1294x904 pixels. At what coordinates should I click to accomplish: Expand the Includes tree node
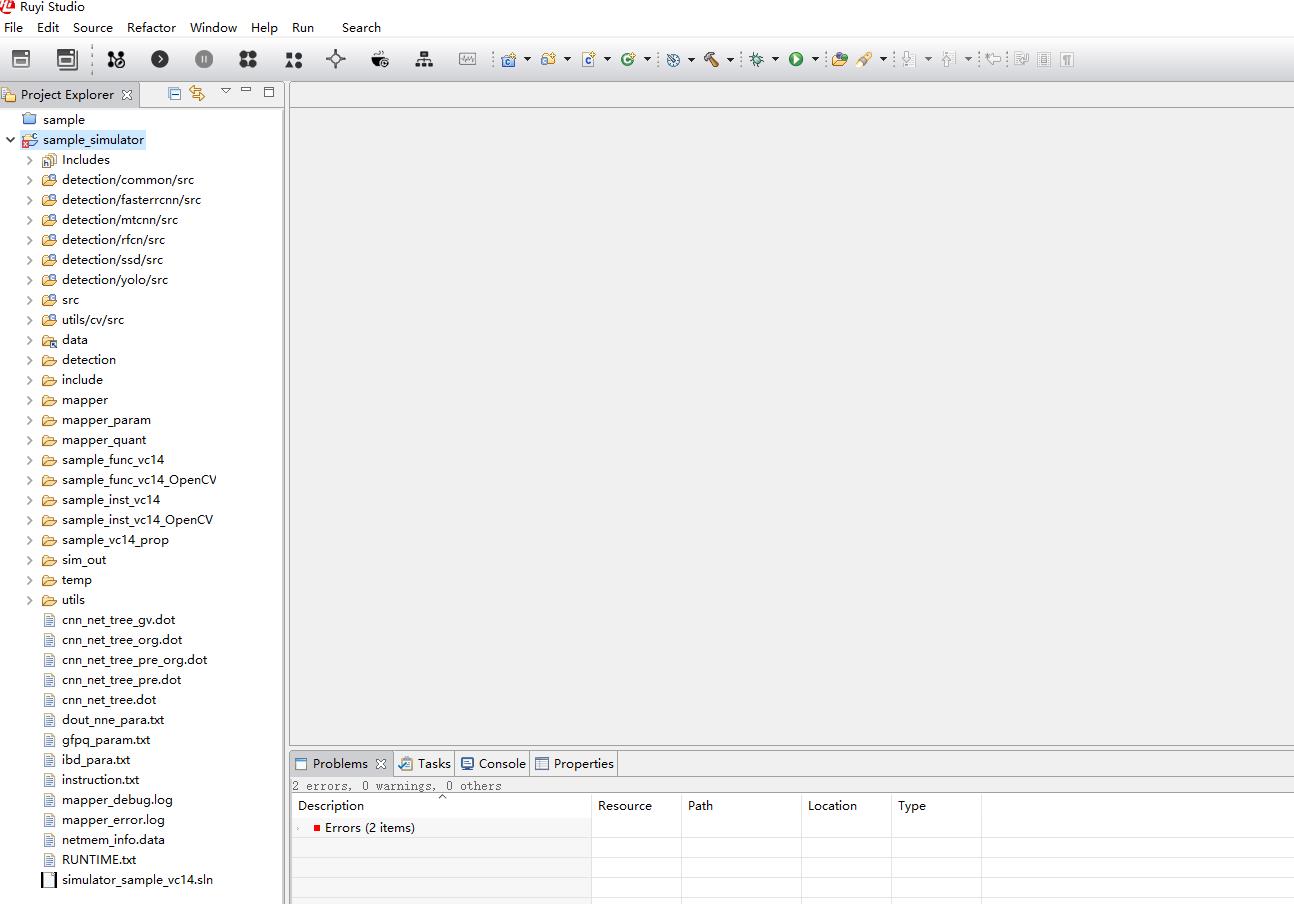tap(30, 160)
